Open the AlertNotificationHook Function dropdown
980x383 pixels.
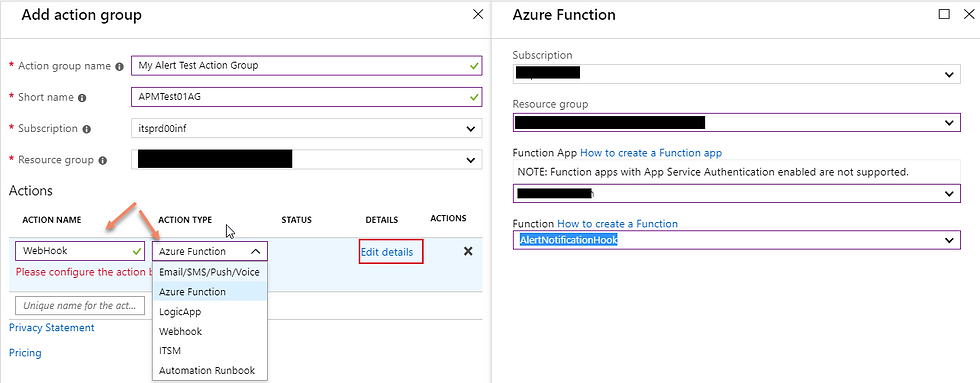click(737, 240)
